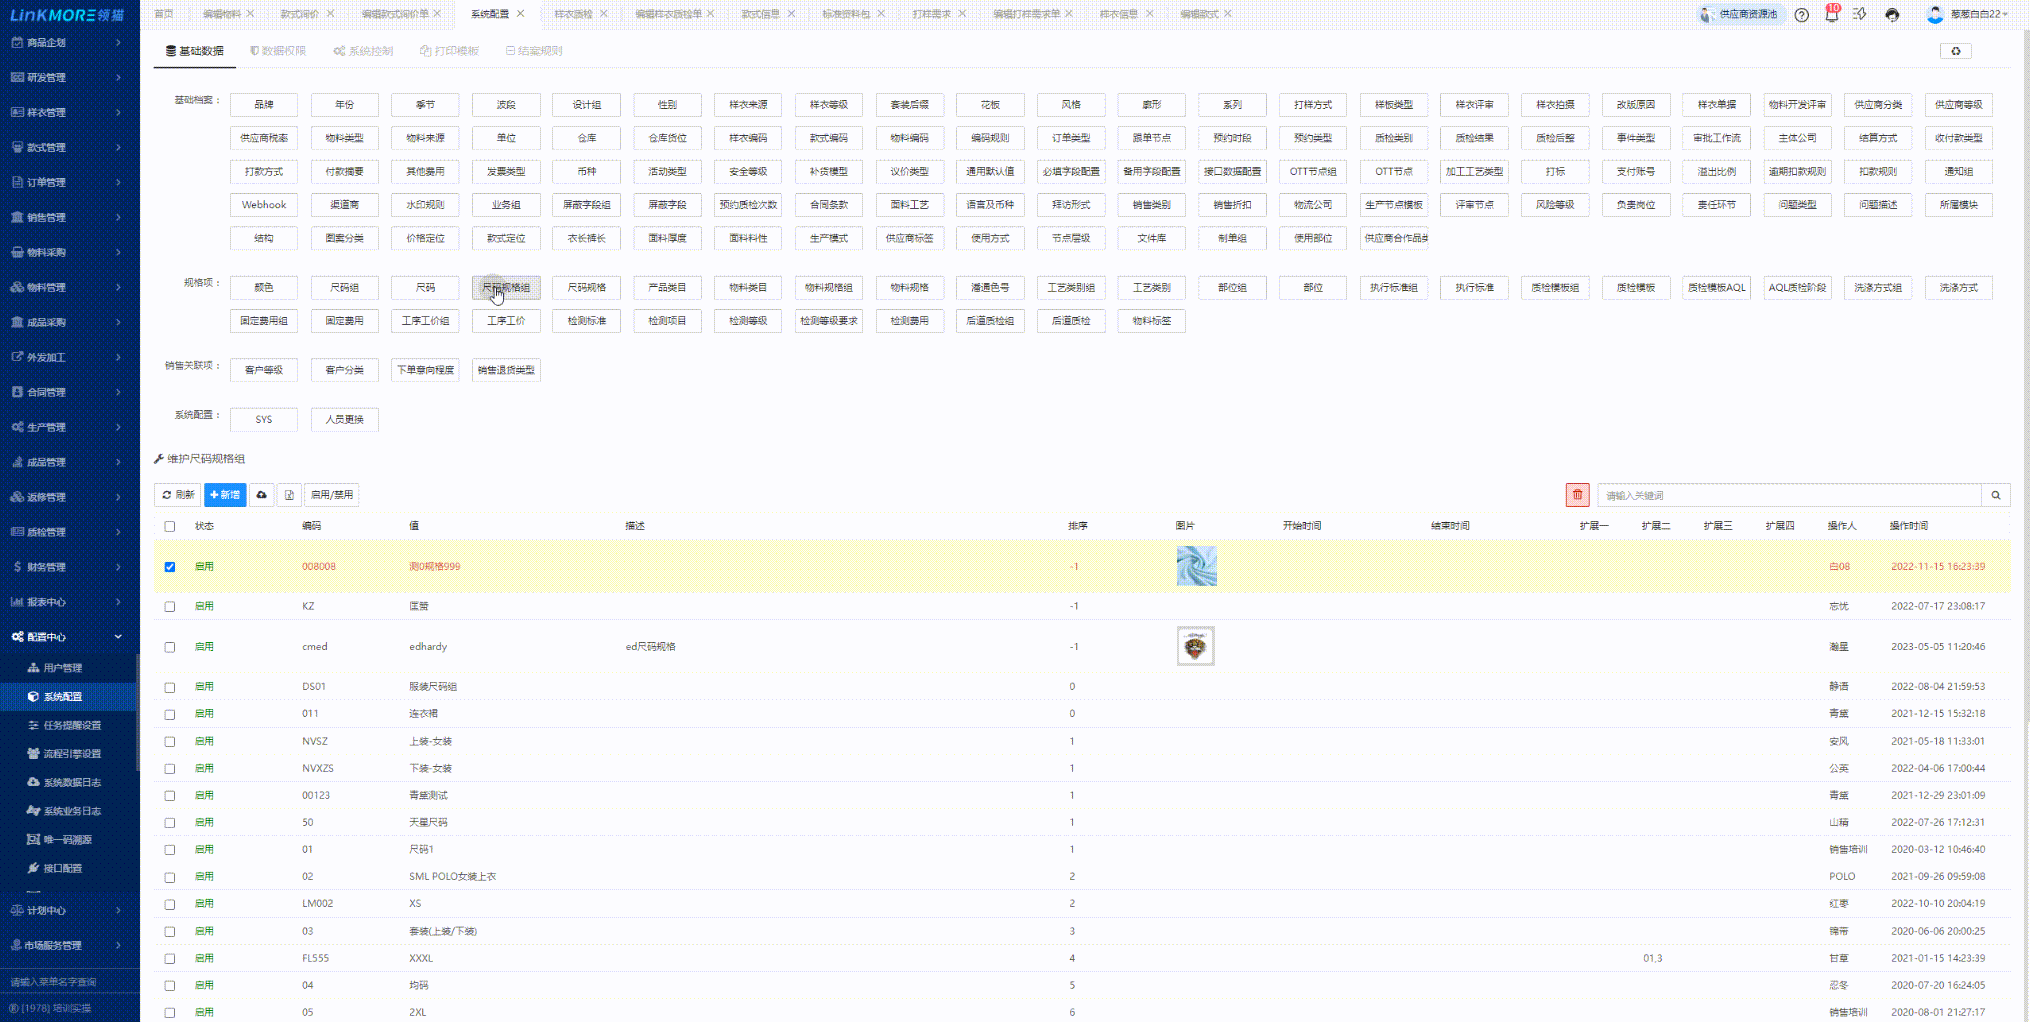Screen dimensions: 2030x1022
Task: Click the blue 新增 button
Action: (225, 495)
